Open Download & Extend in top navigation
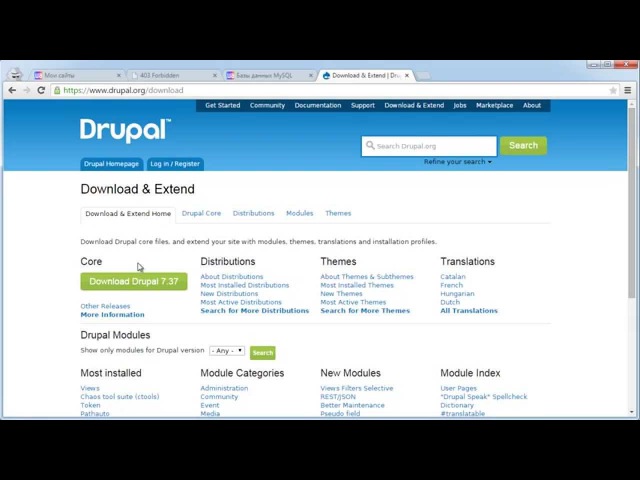The width and height of the screenshot is (640, 480). click(x=414, y=105)
